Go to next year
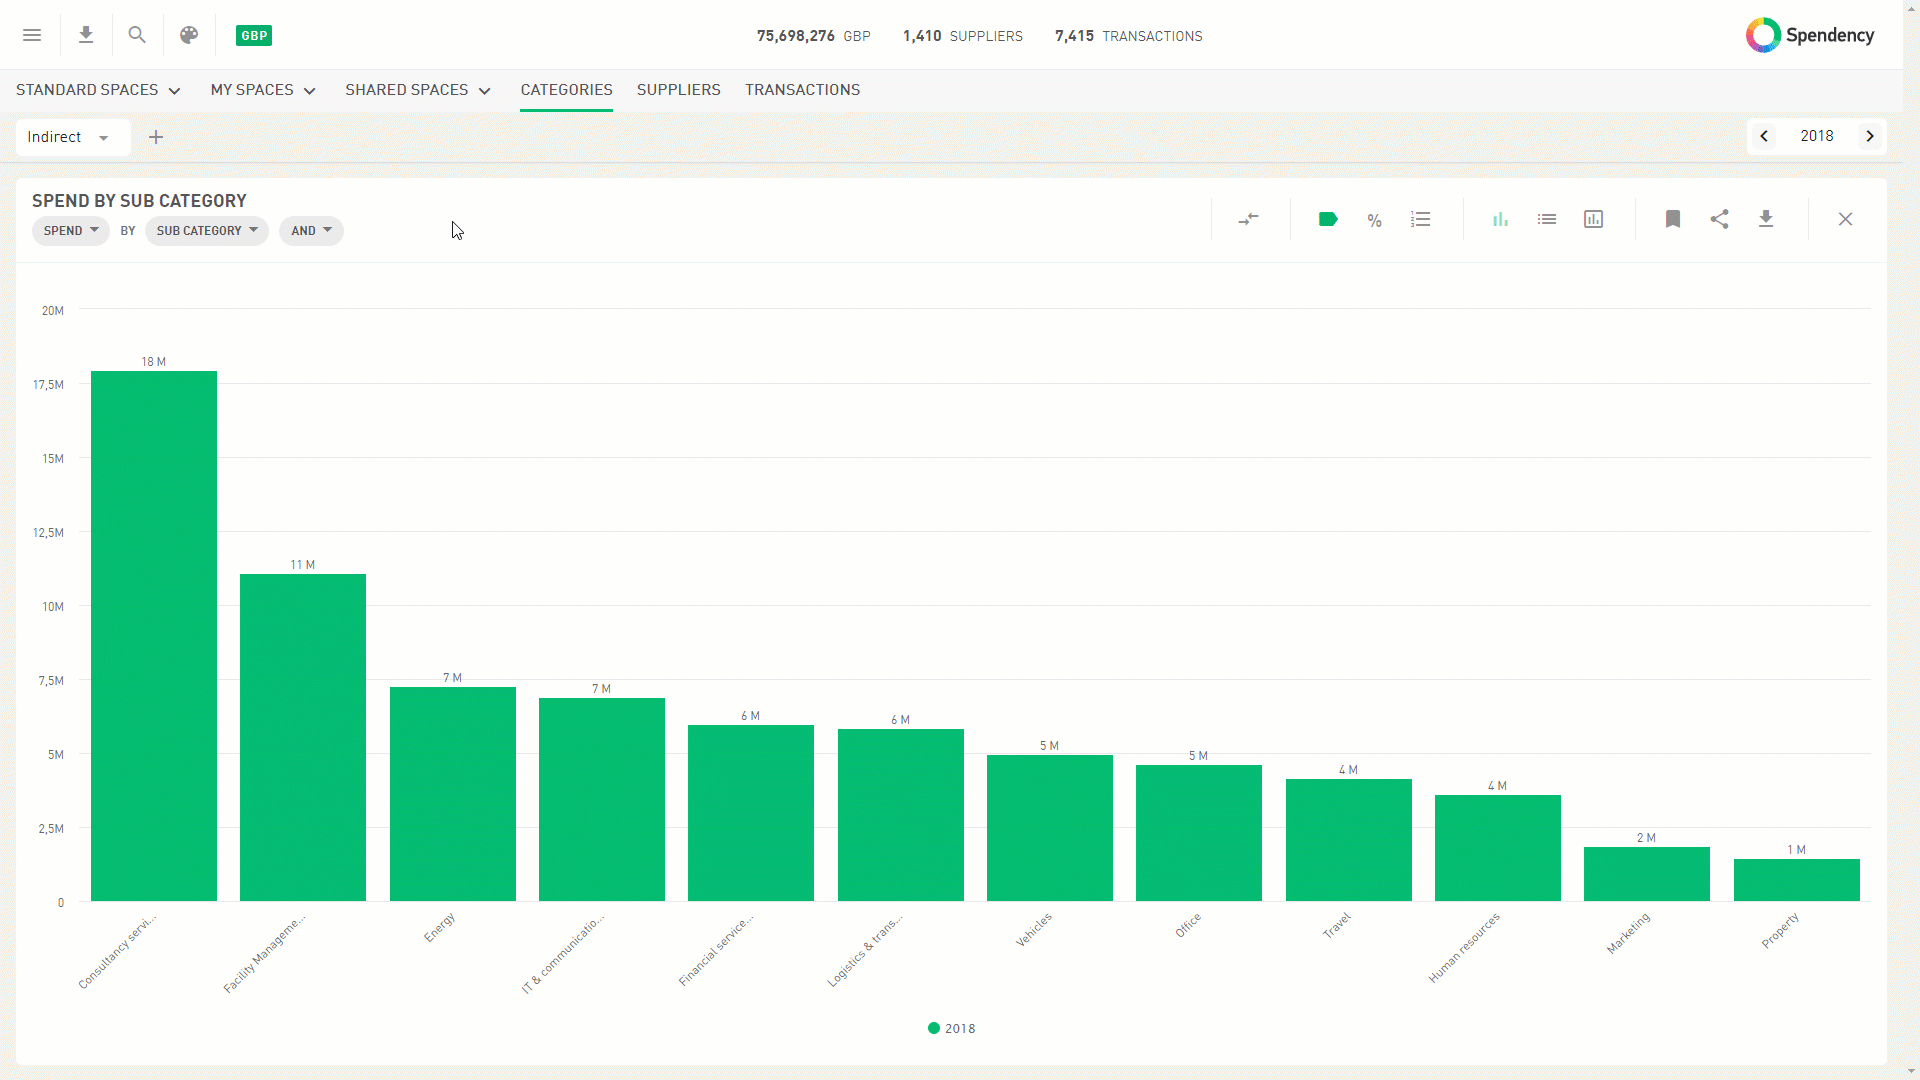The image size is (1920, 1080). 1870,136
